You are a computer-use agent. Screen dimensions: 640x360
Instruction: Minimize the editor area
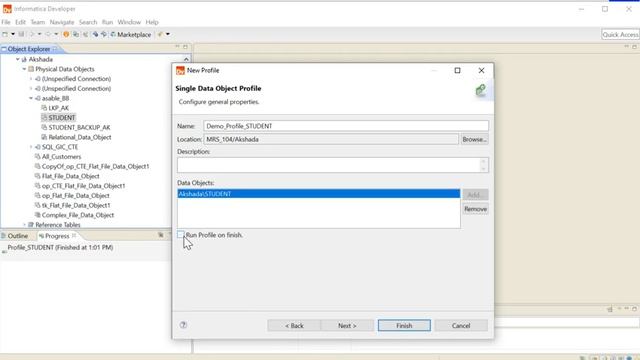(627, 47)
